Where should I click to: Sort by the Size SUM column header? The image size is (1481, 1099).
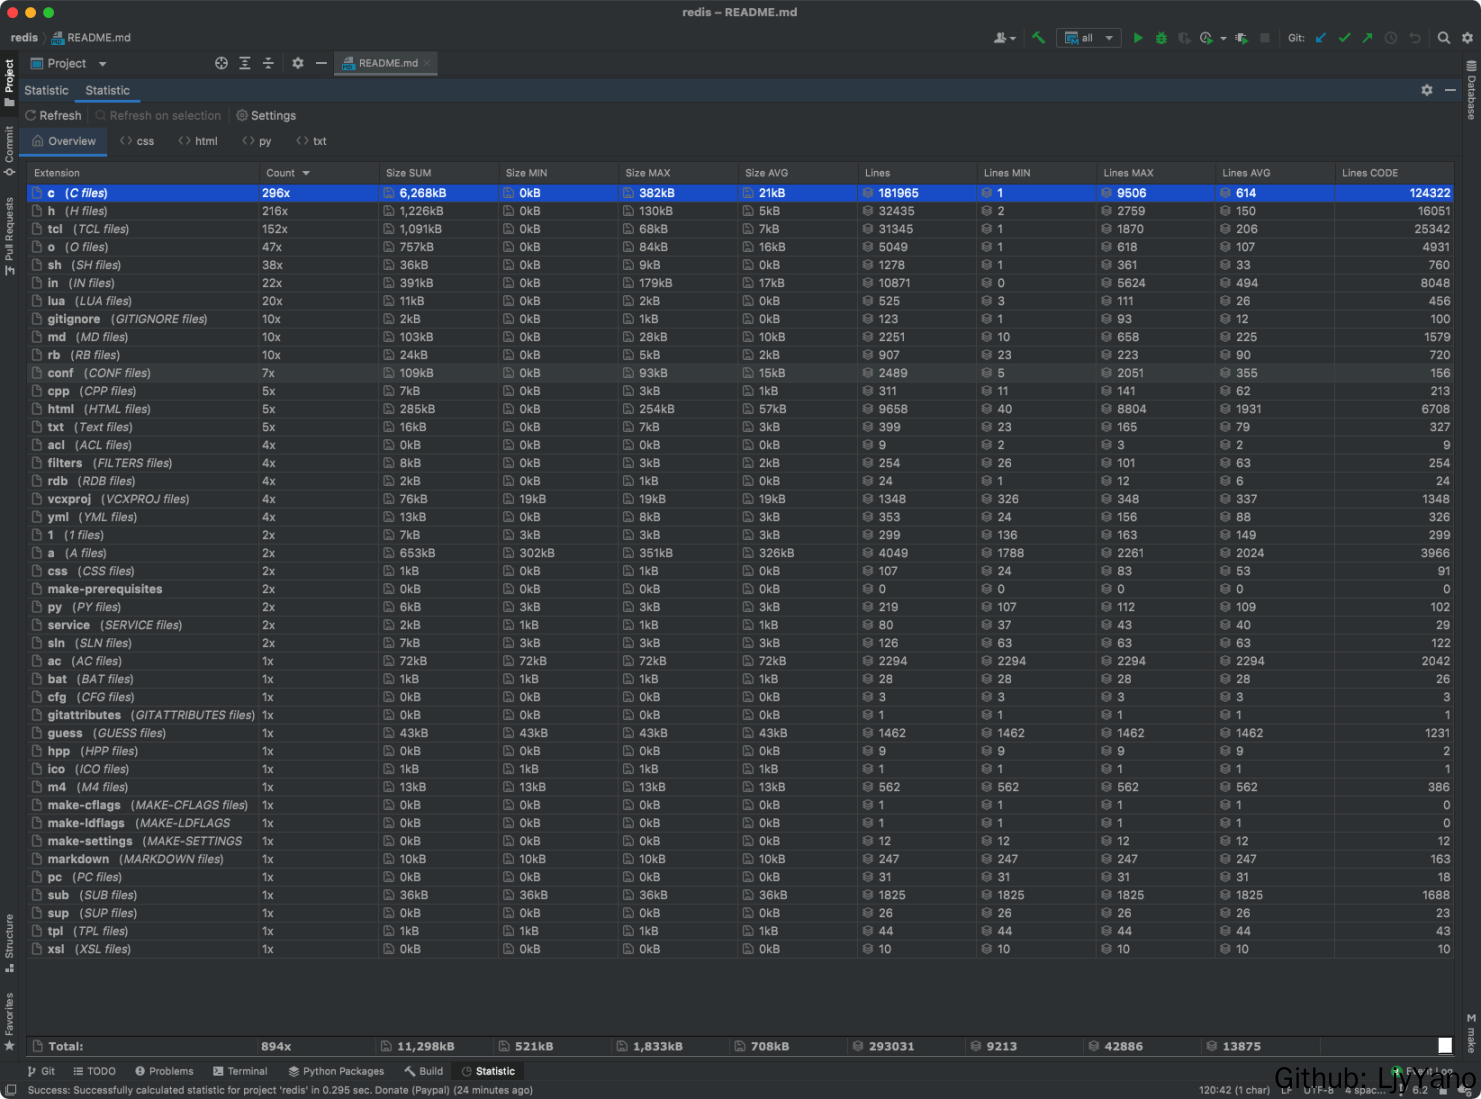click(x=439, y=173)
